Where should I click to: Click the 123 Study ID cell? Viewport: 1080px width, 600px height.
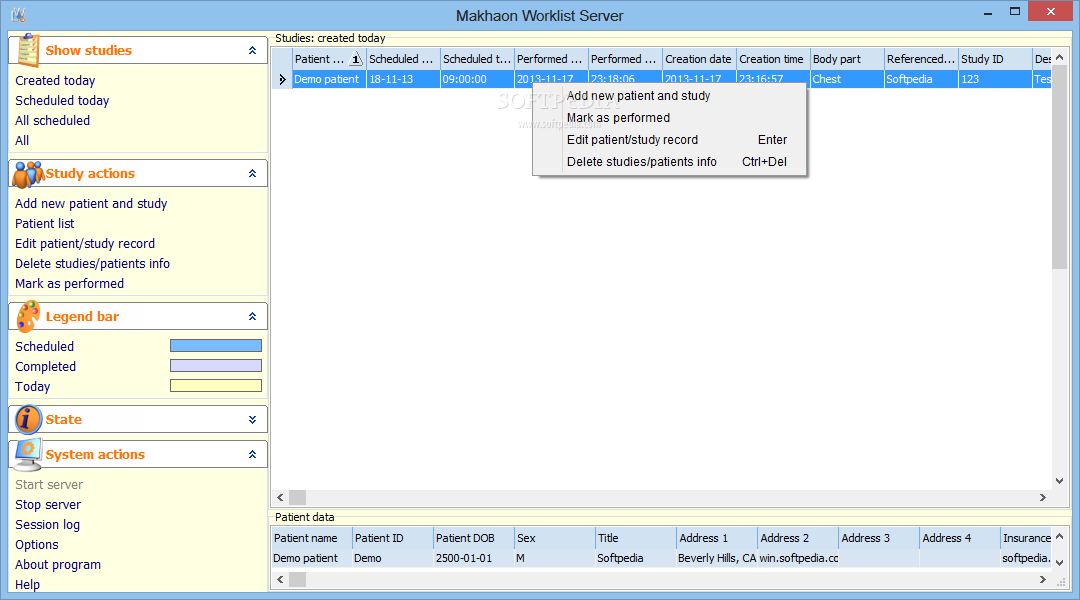[x=995, y=79]
